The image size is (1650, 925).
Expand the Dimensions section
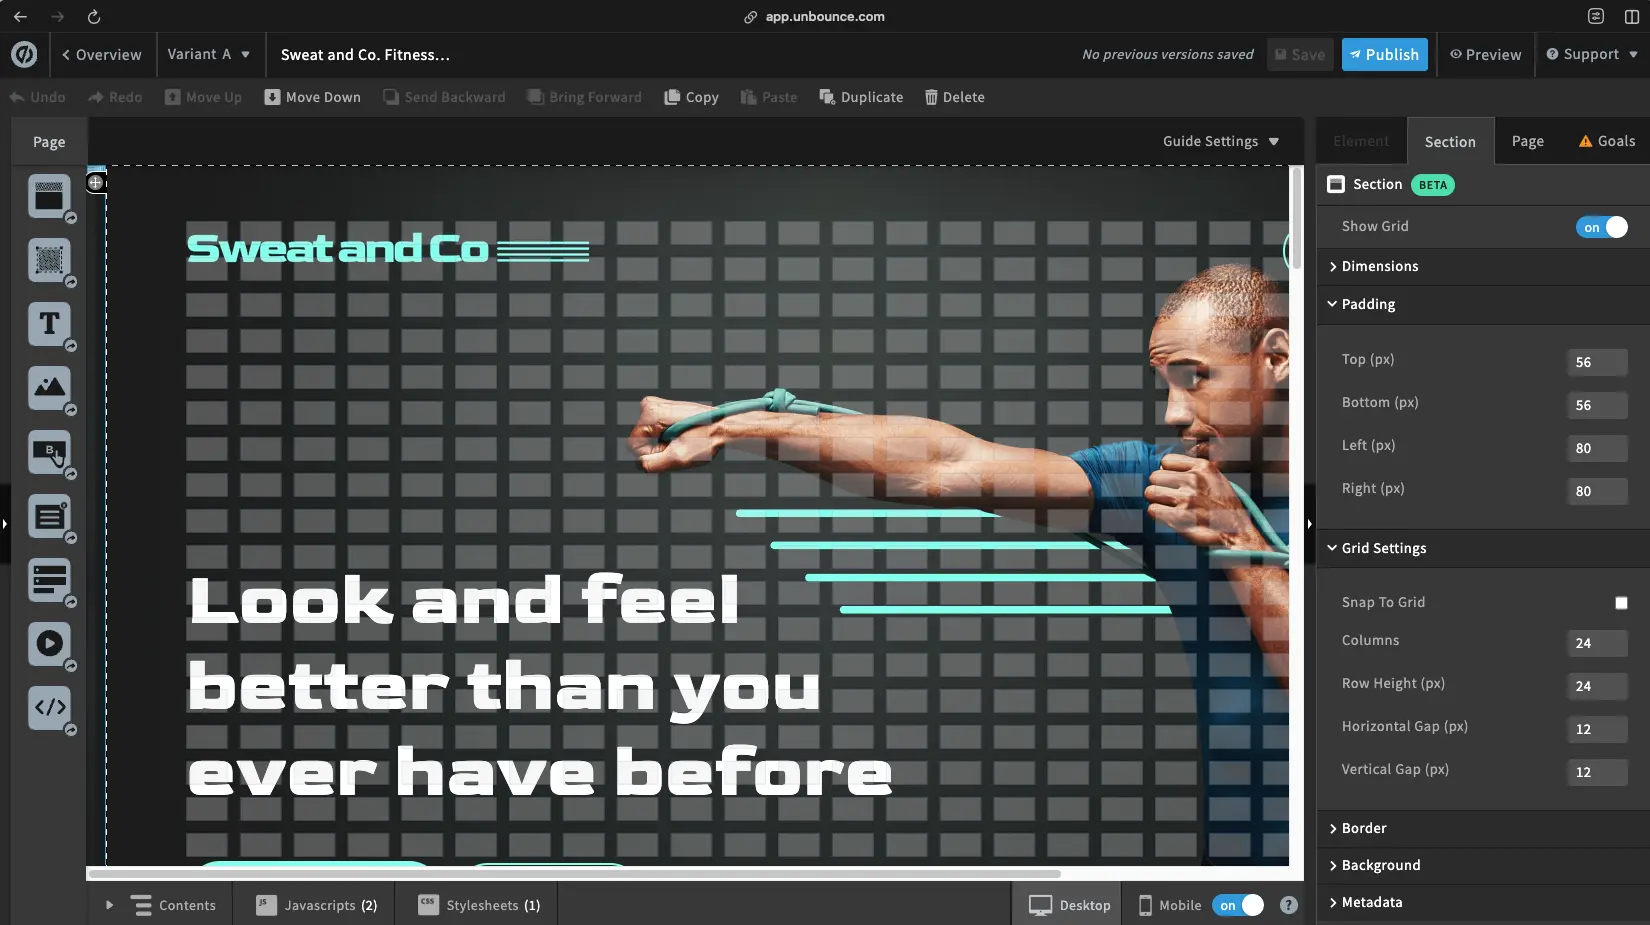[x=1378, y=266]
